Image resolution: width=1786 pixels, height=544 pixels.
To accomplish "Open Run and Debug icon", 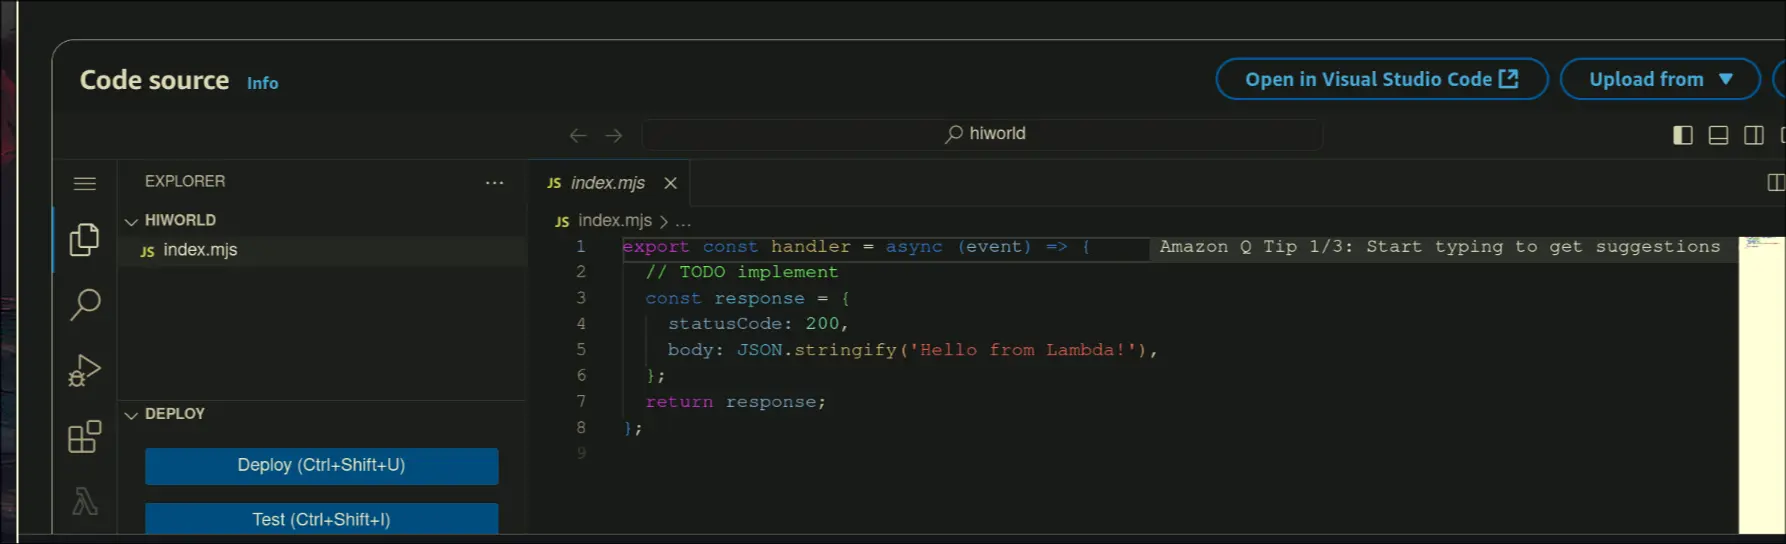I will 85,370.
